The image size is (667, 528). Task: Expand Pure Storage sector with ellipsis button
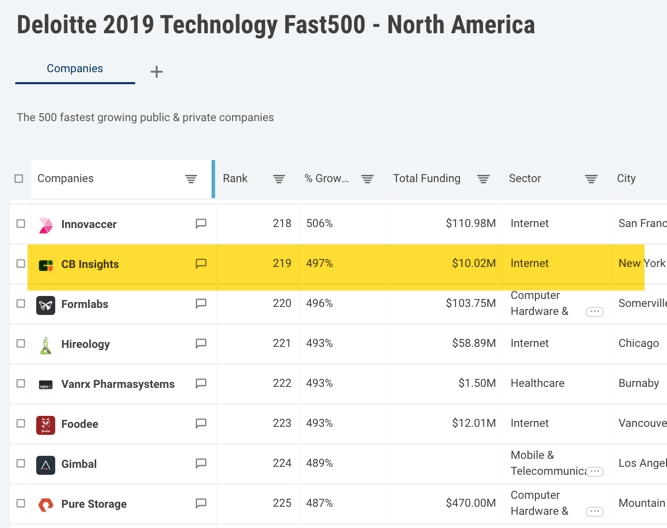pyautogui.click(x=595, y=511)
